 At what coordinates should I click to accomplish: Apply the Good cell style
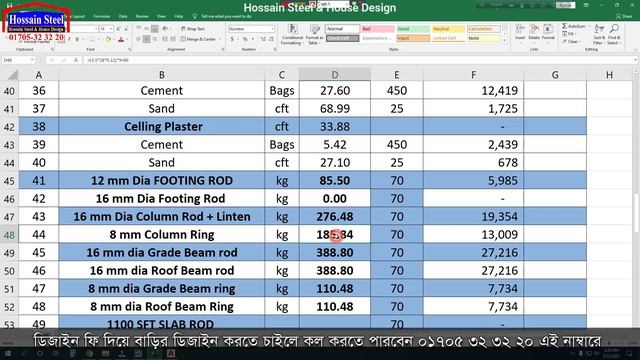click(x=413, y=29)
